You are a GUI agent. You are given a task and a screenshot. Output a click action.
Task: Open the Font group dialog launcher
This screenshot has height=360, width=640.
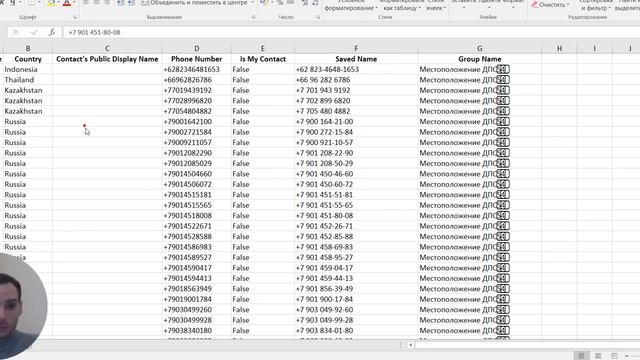coord(75,17)
